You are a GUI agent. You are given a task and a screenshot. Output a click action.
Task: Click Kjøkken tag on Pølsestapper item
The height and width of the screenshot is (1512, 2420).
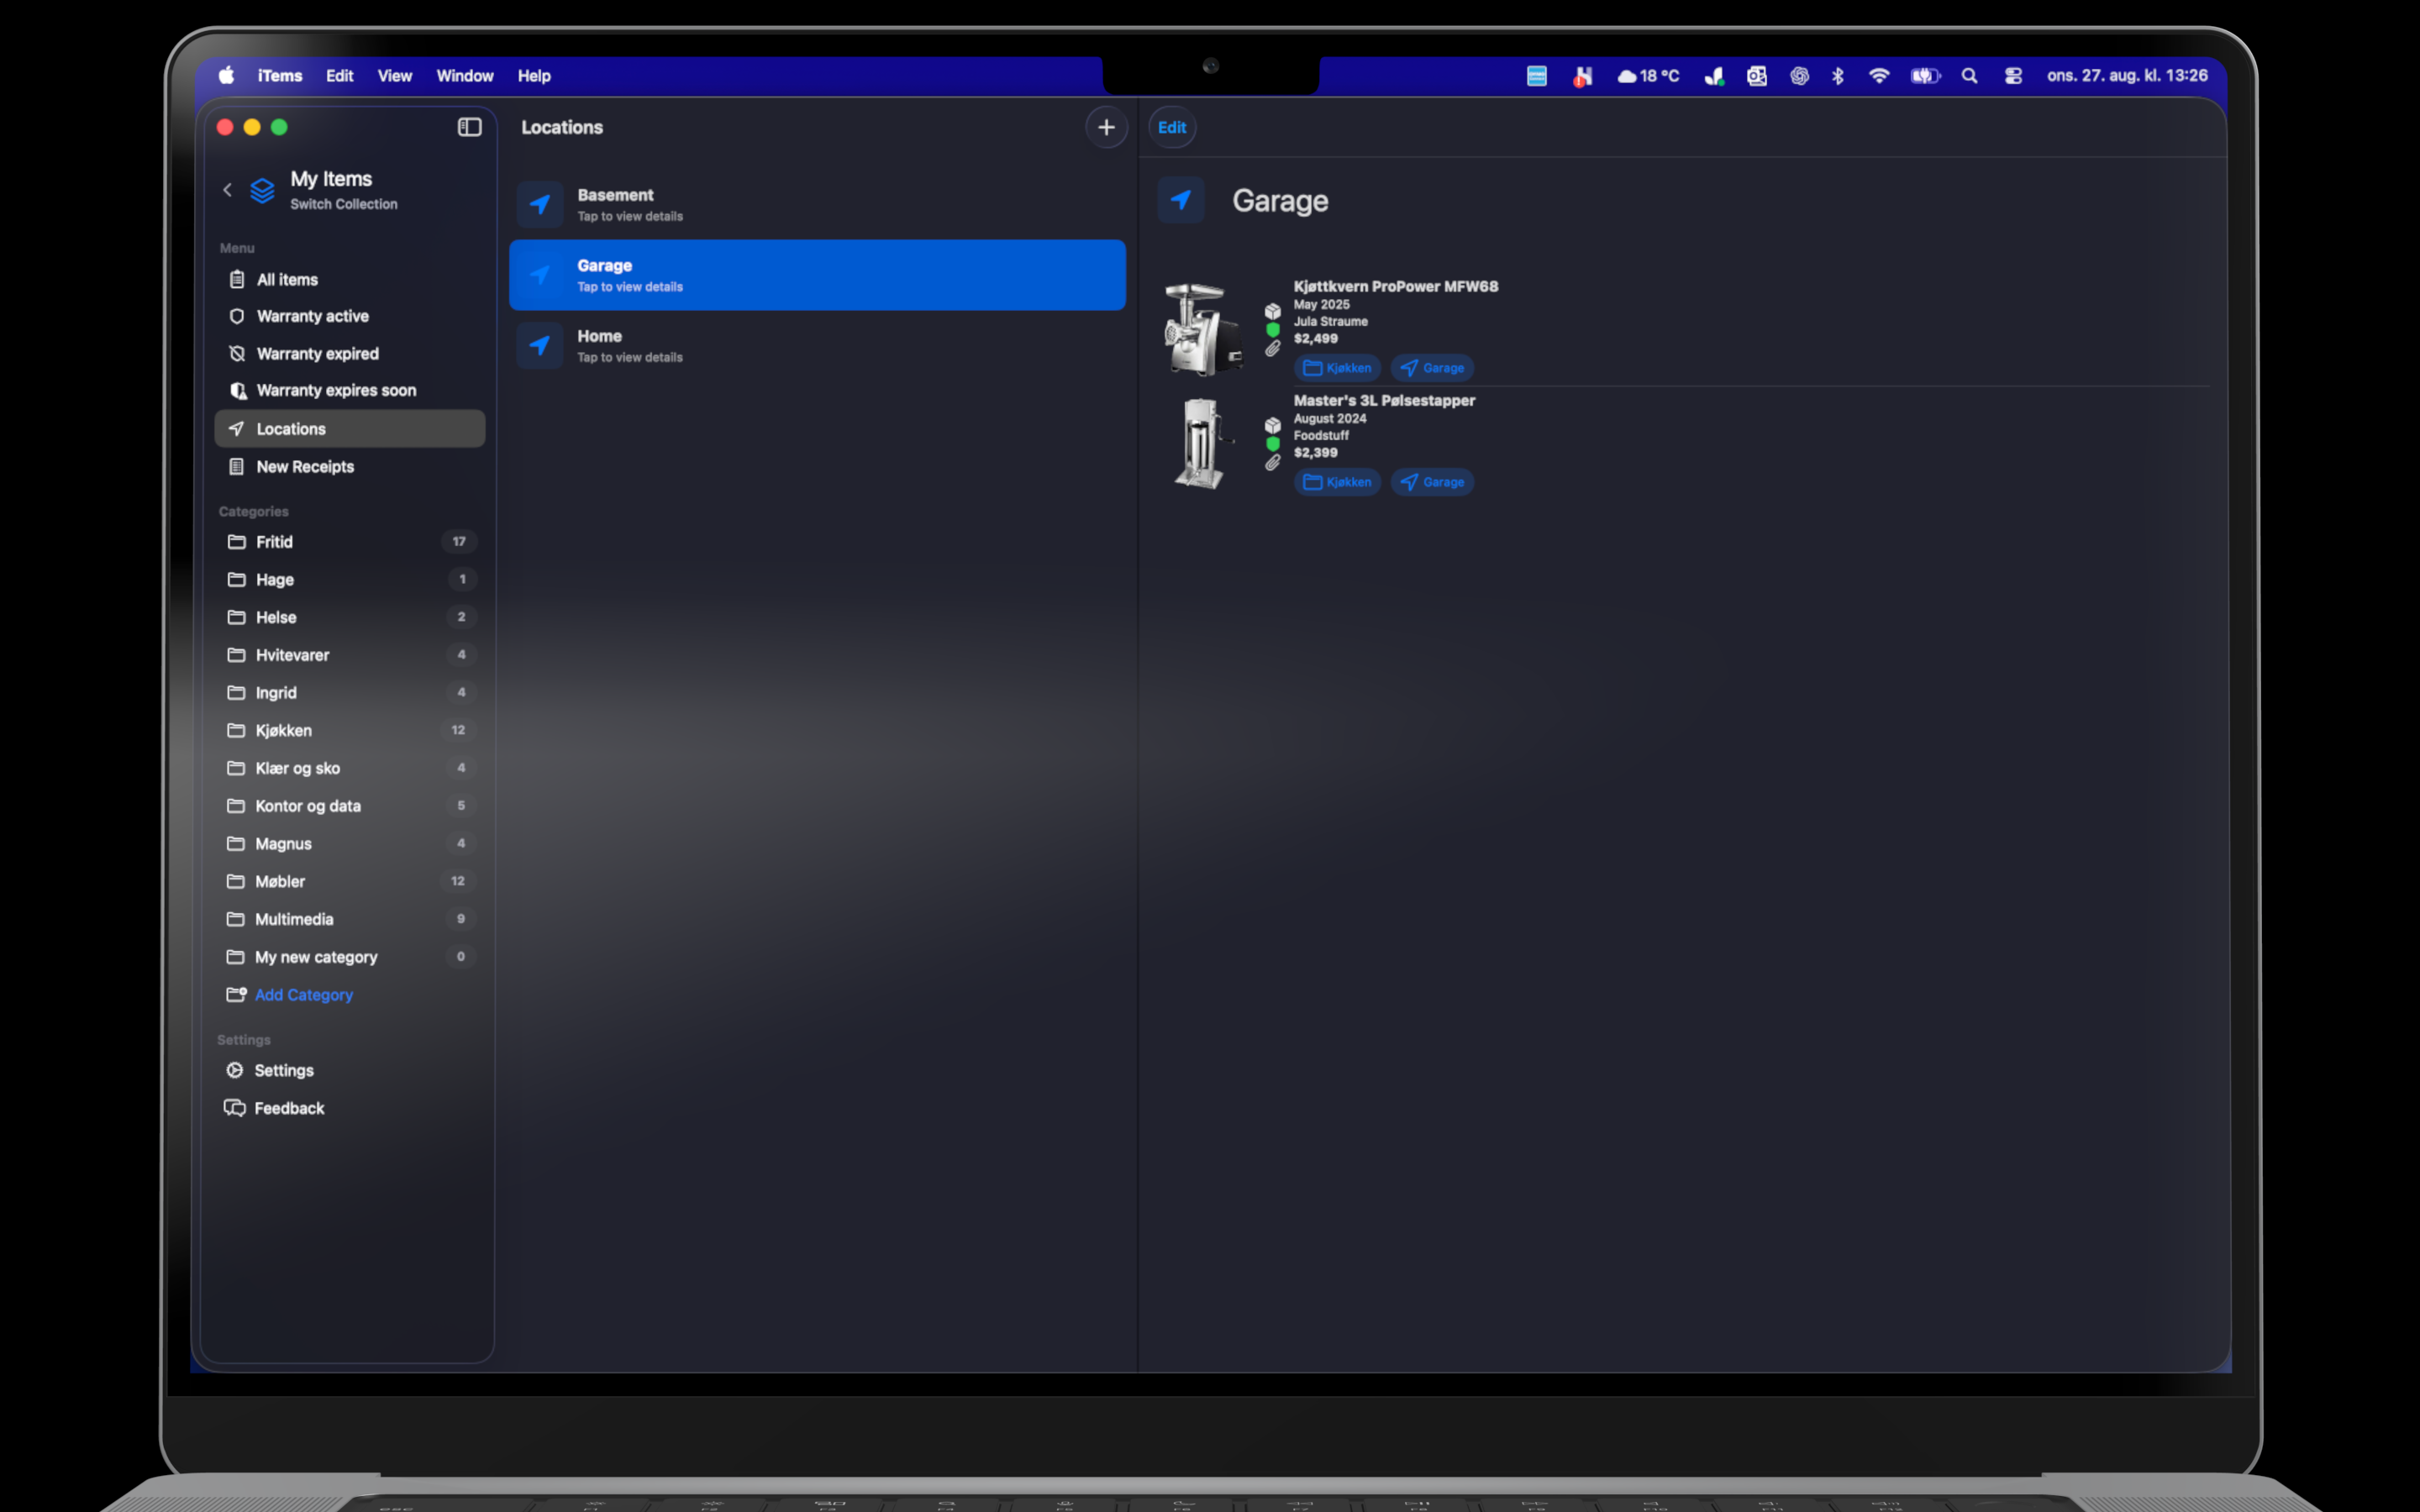[1337, 482]
